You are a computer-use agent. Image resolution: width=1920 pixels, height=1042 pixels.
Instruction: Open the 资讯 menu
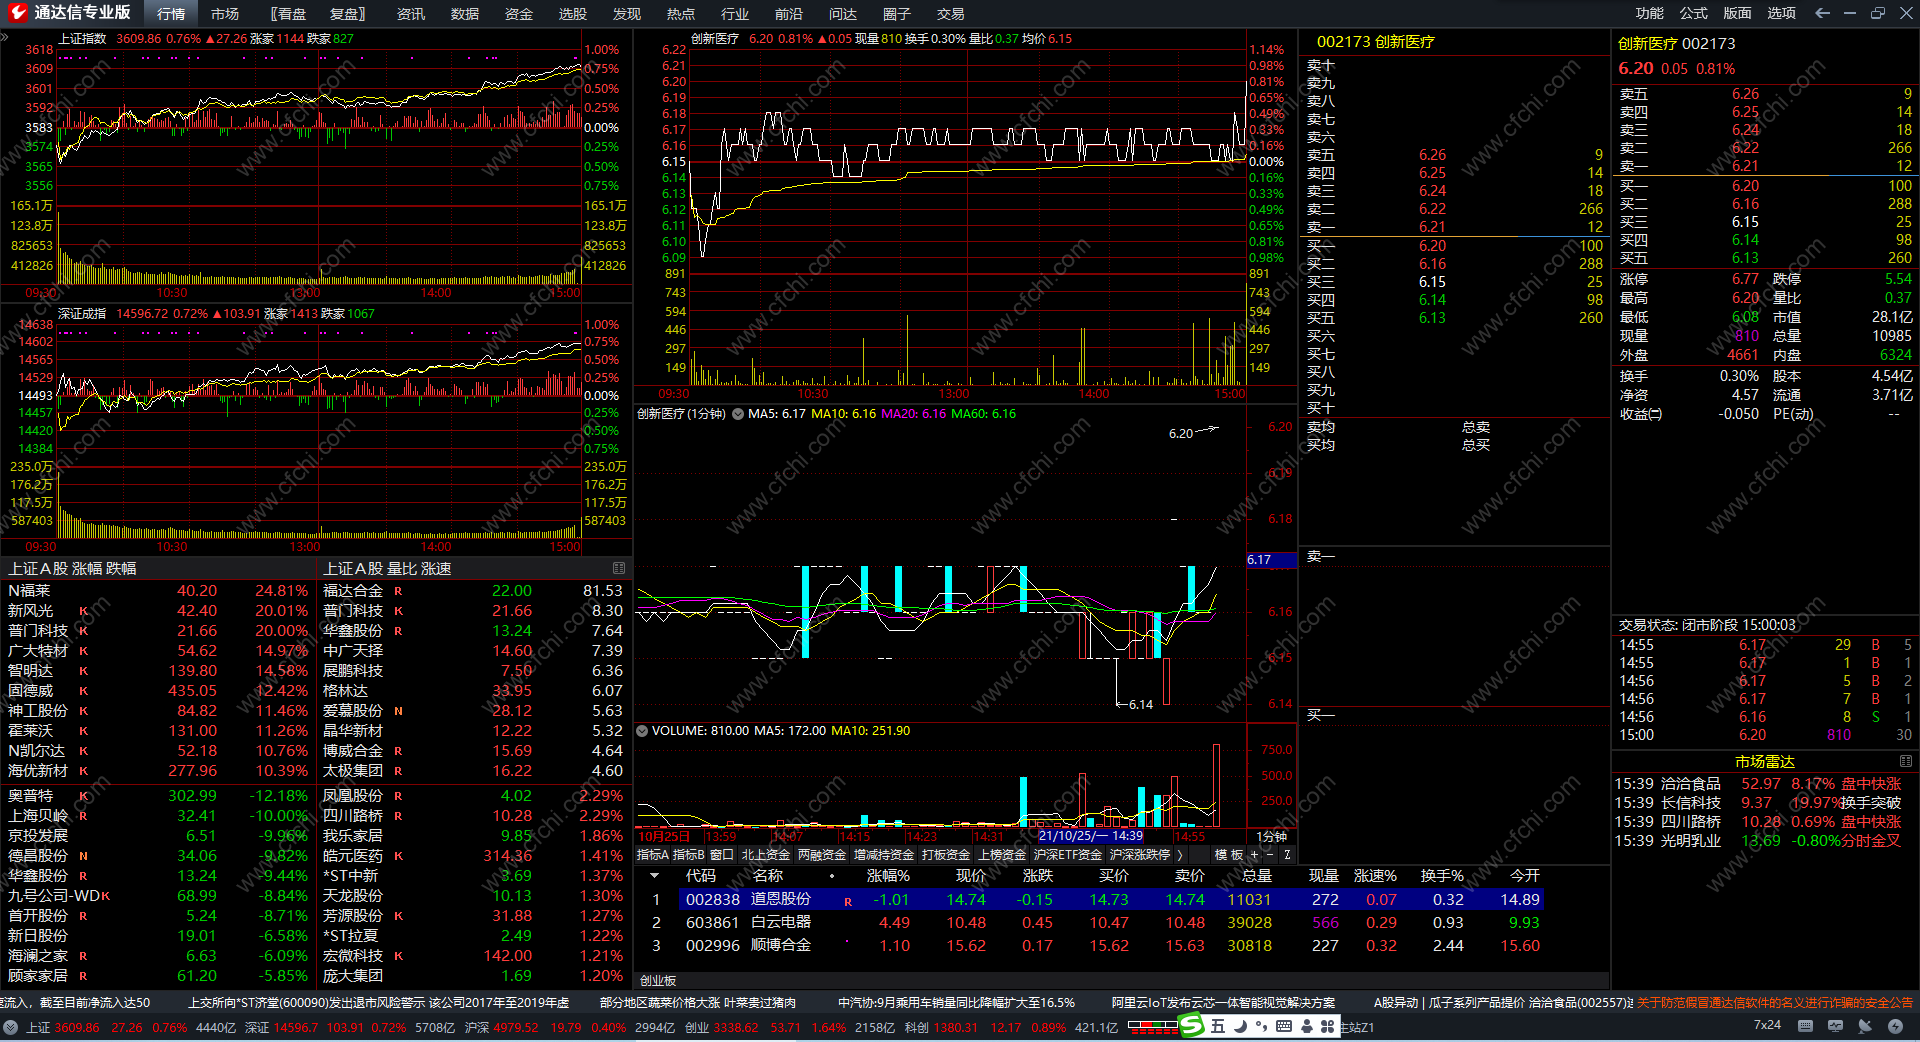tap(411, 14)
